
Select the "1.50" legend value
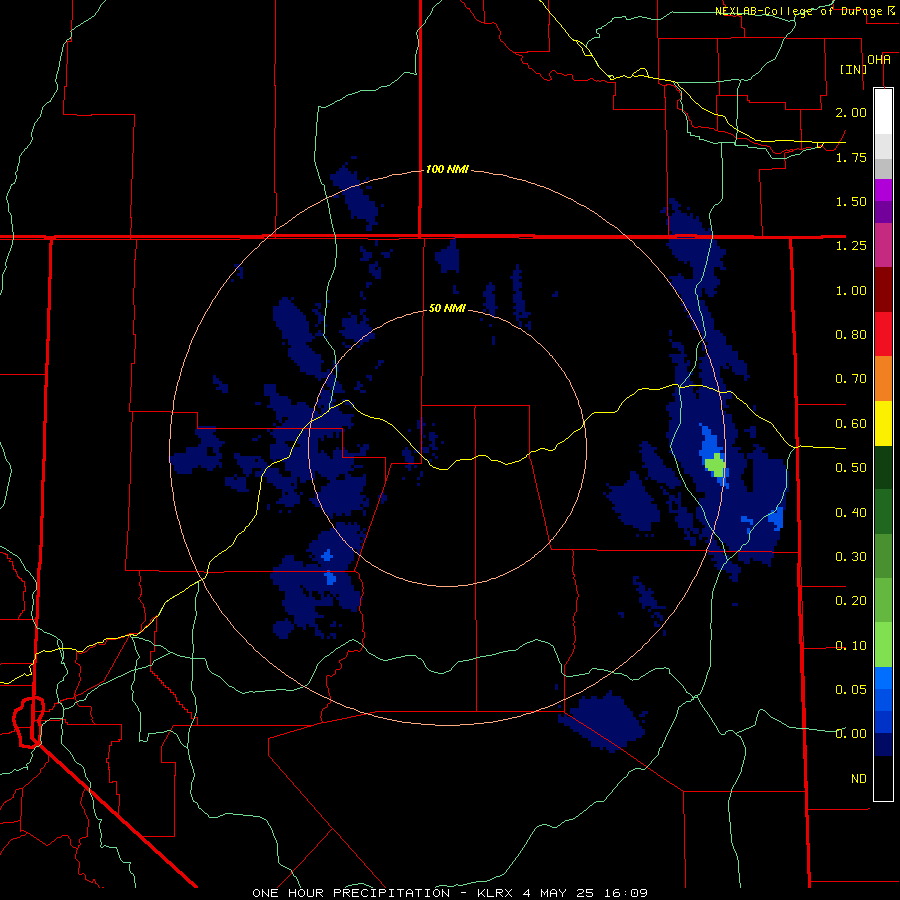851,201
